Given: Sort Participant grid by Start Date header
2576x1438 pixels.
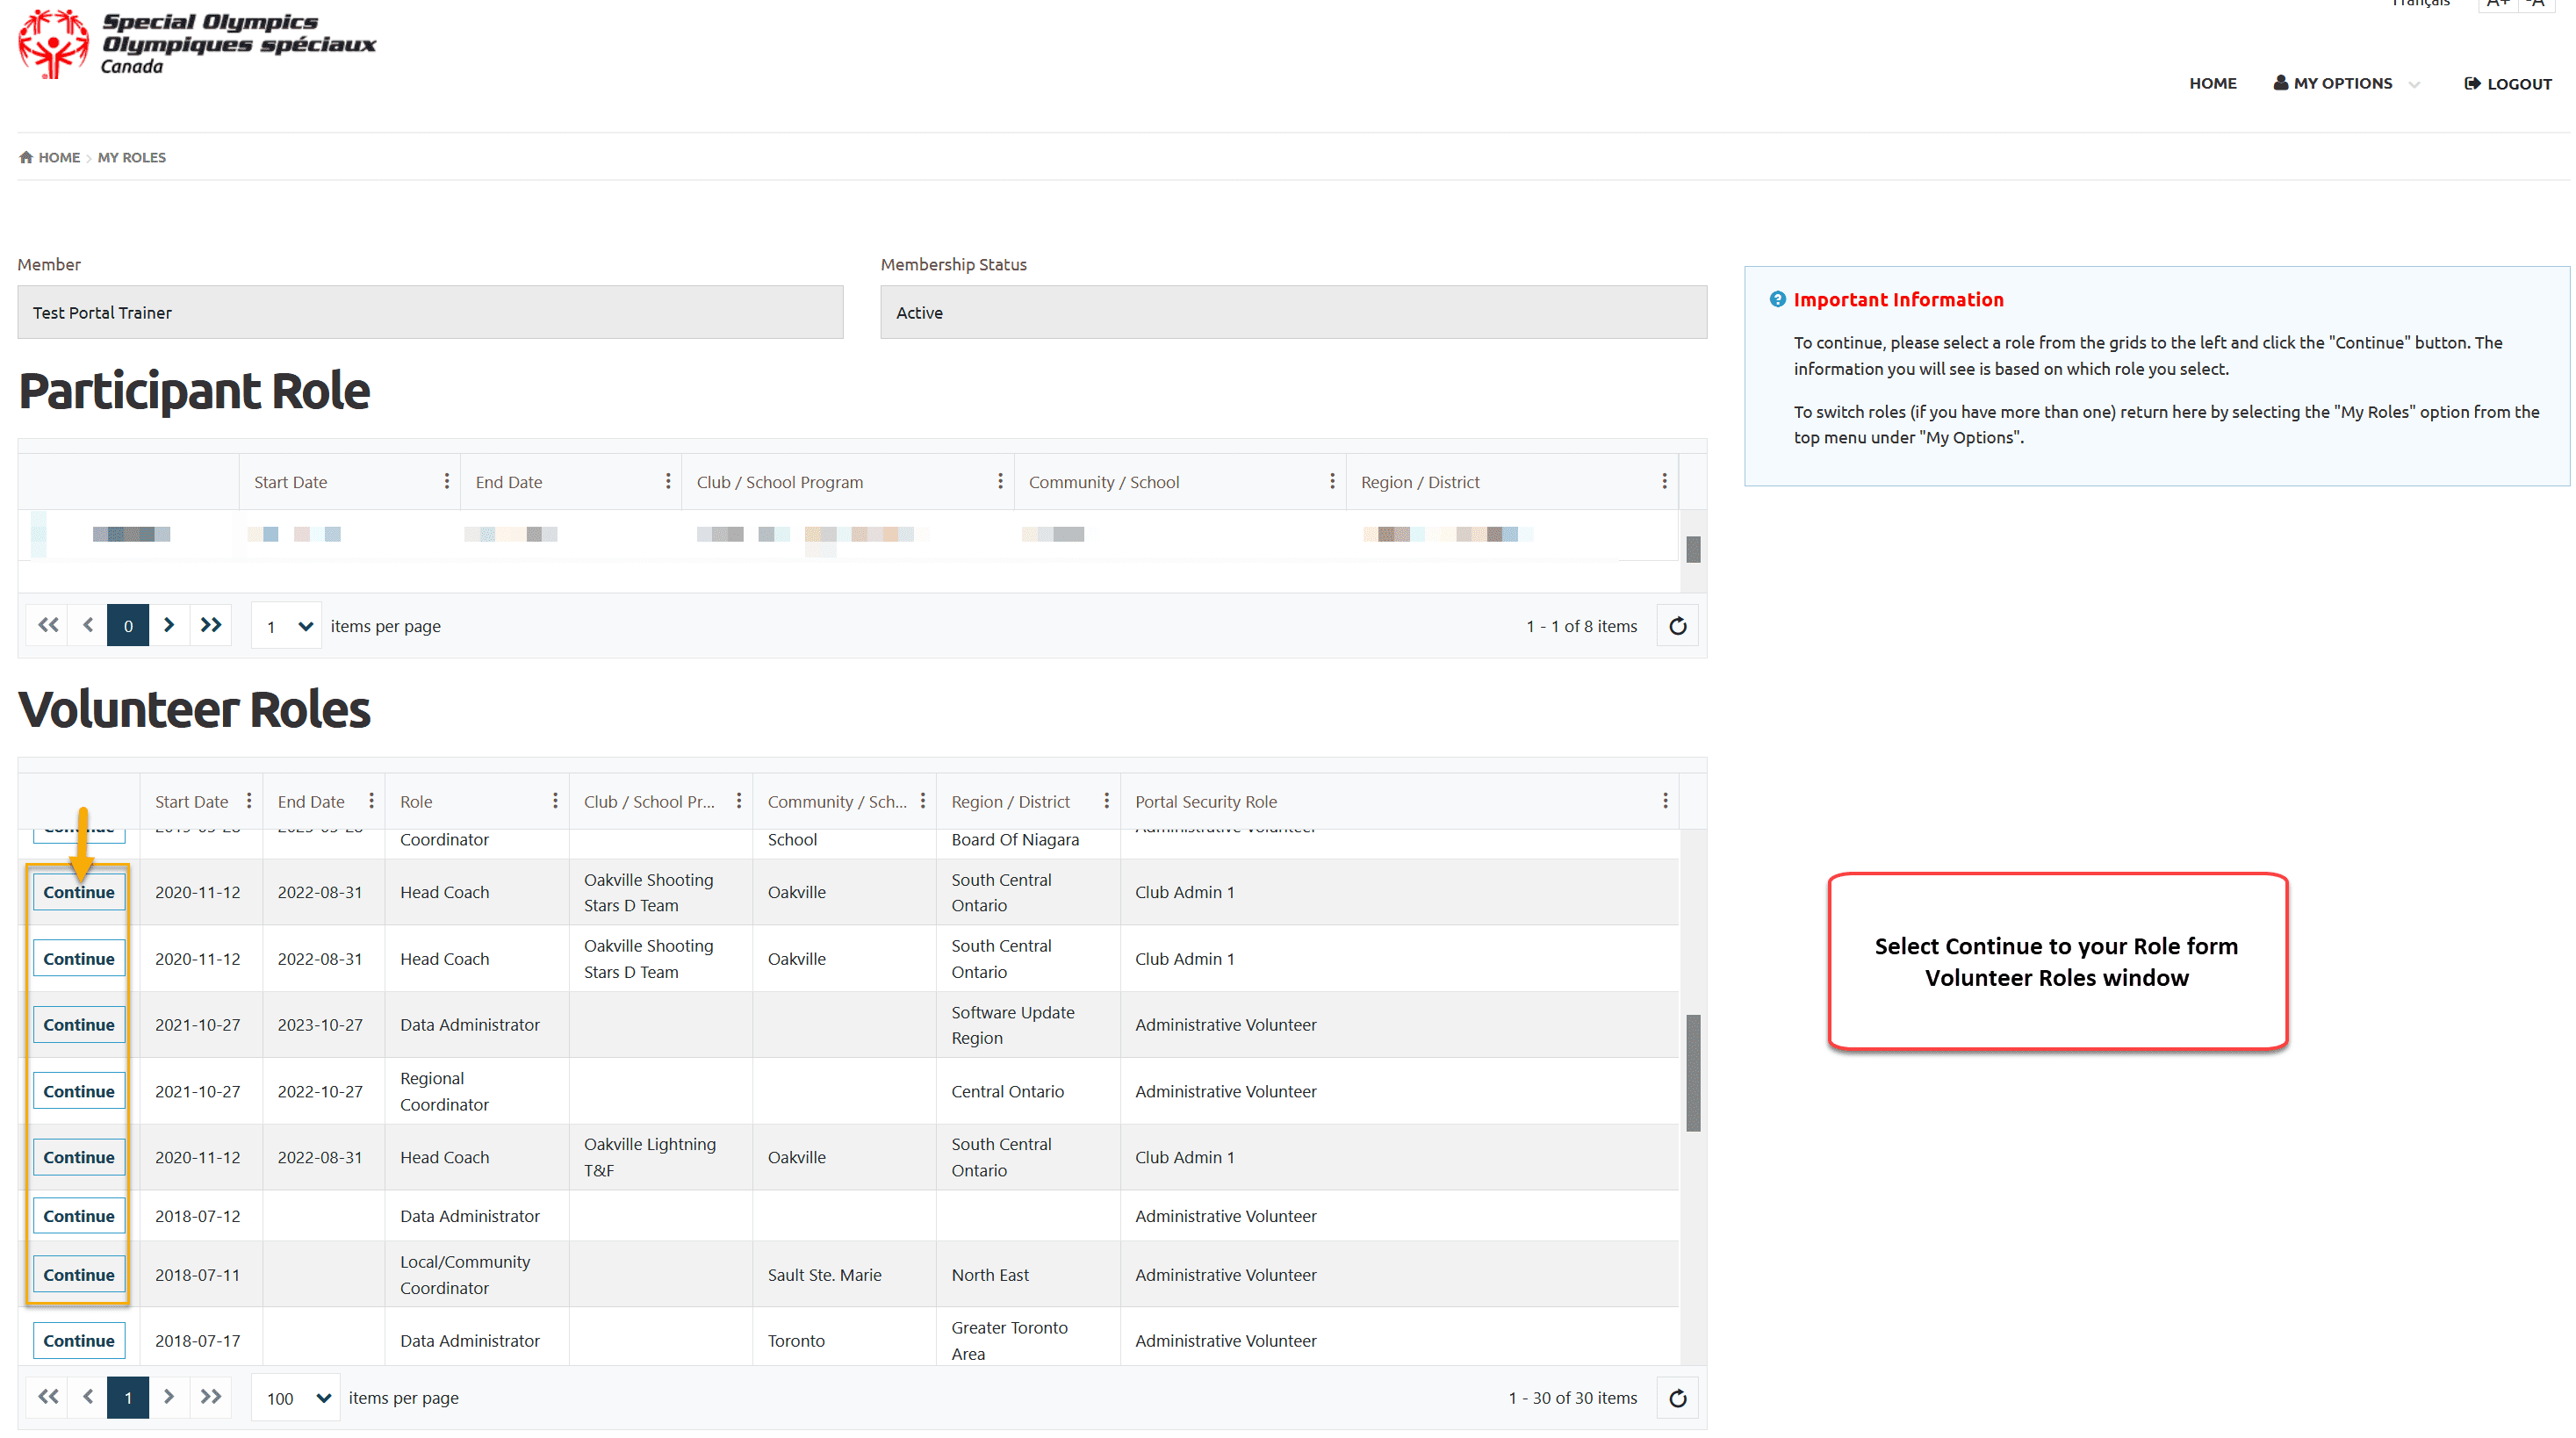Looking at the screenshot, I should point(290,482).
